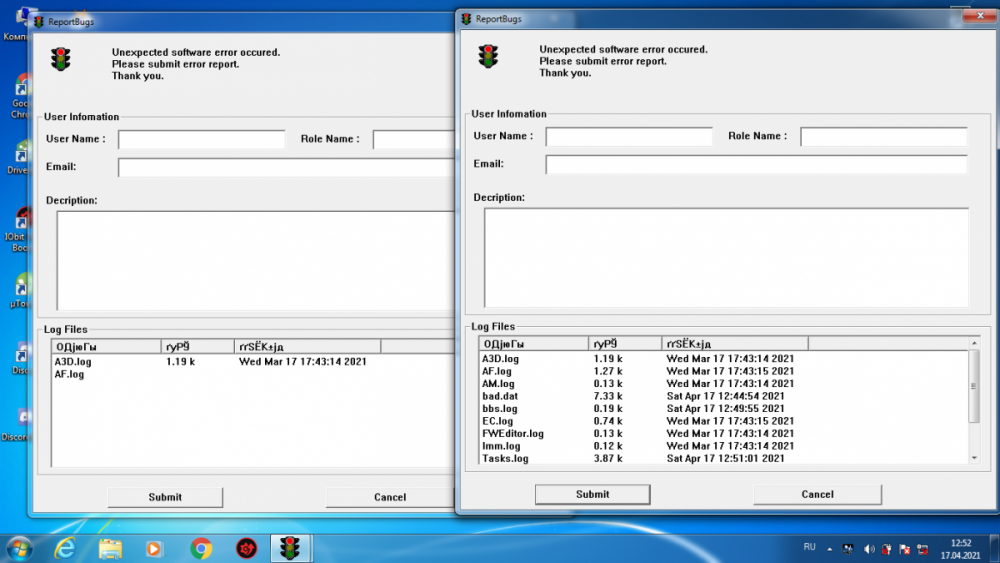Click the red gear app on the taskbar
1000x563 pixels.
pyautogui.click(x=246, y=548)
